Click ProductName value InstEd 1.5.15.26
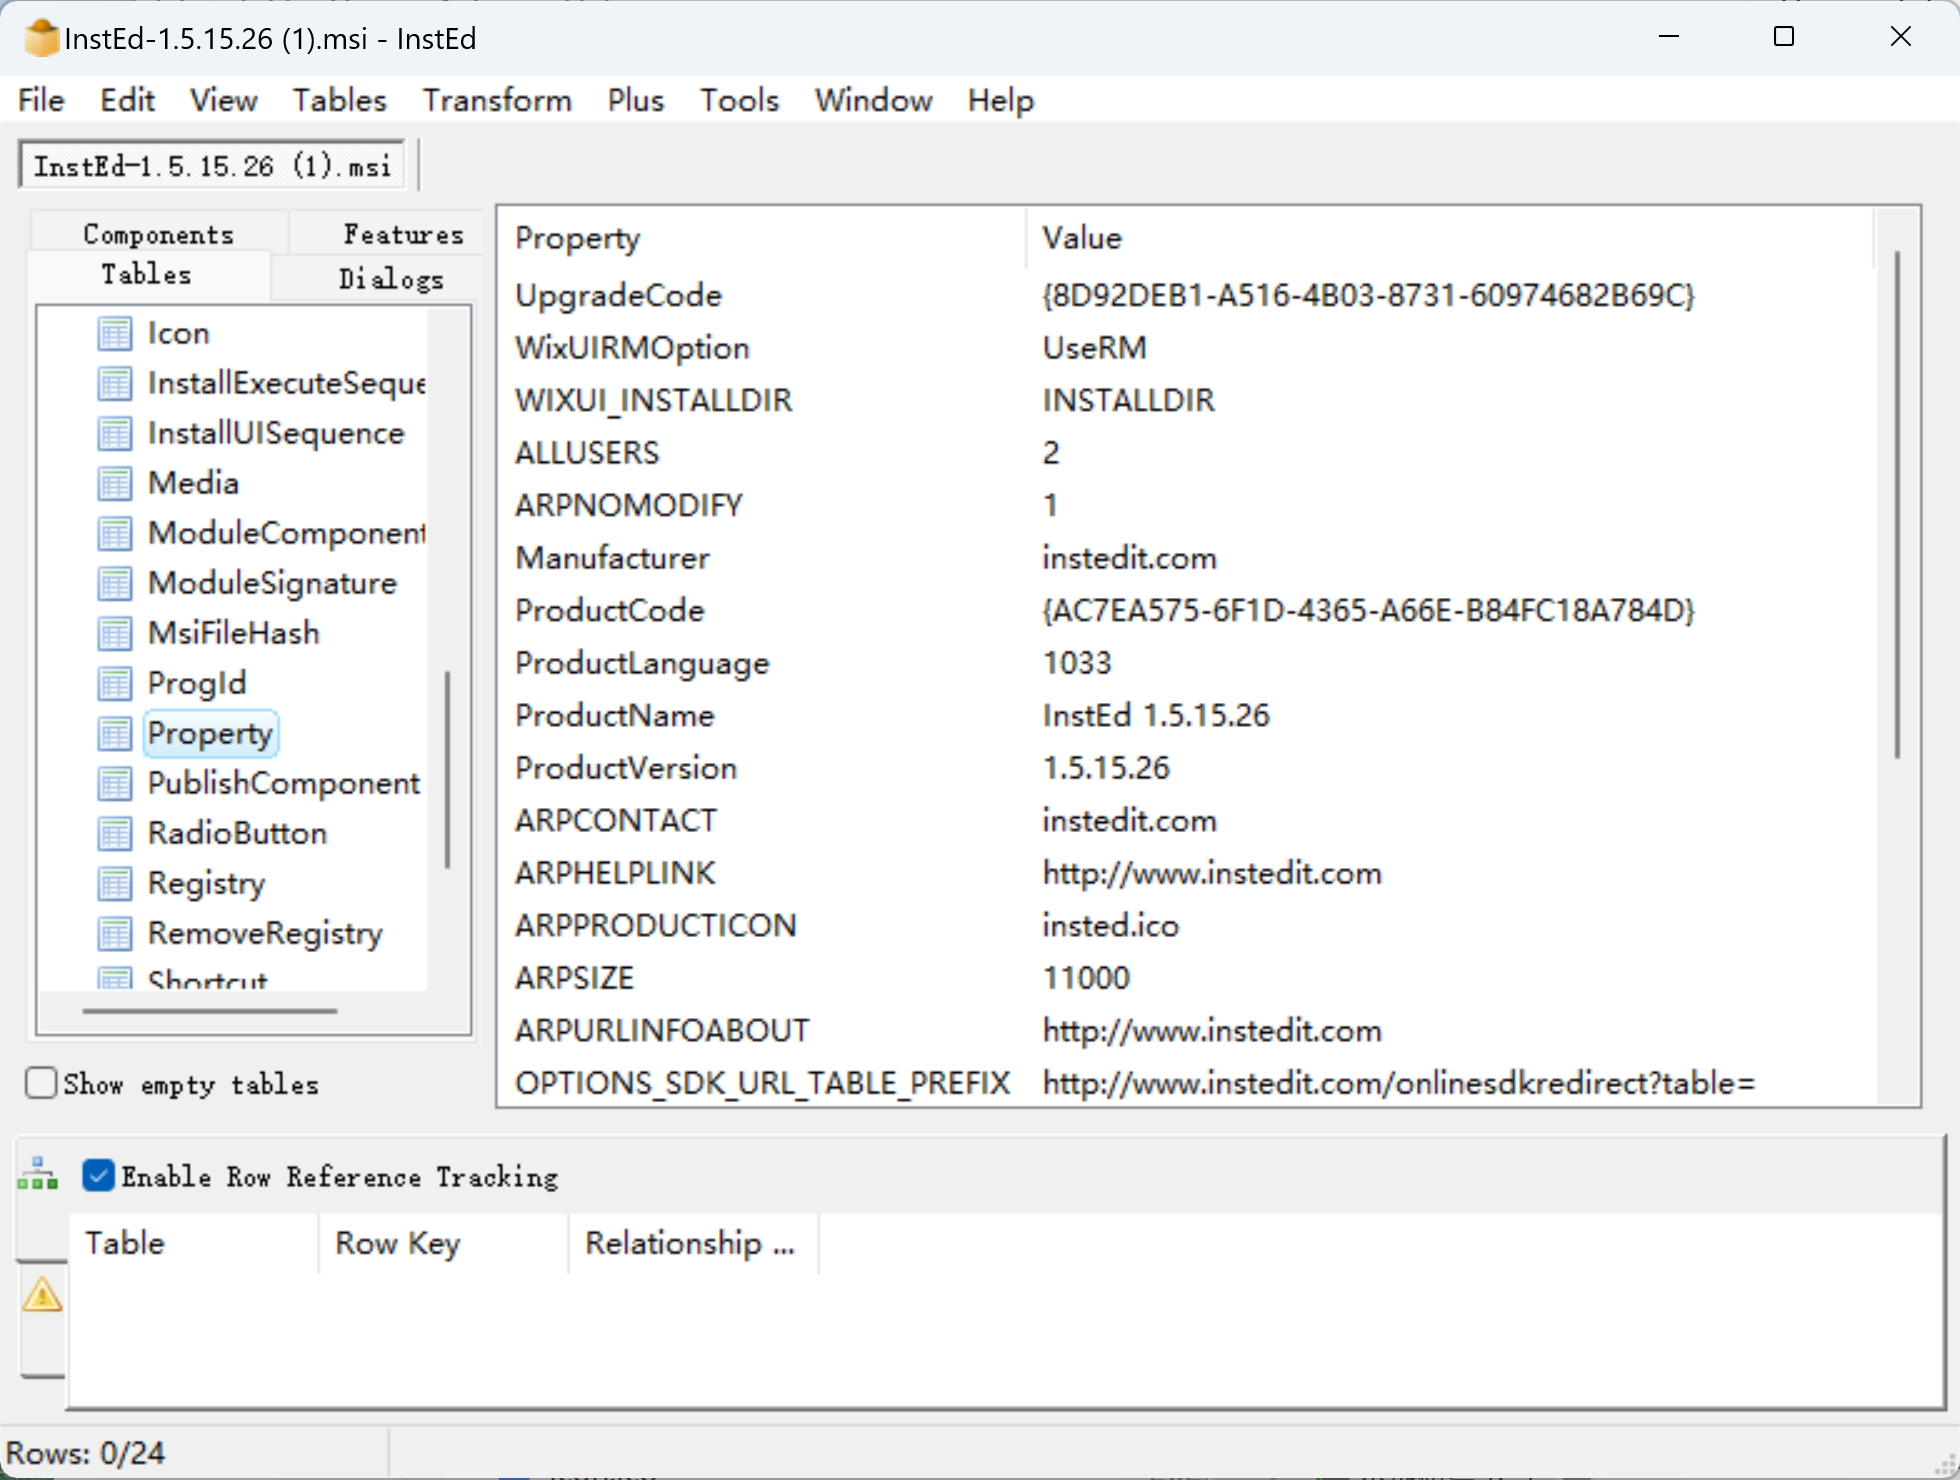The width and height of the screenshot is (1960, 1480). pyautogui.click(x=1156, y=715)
